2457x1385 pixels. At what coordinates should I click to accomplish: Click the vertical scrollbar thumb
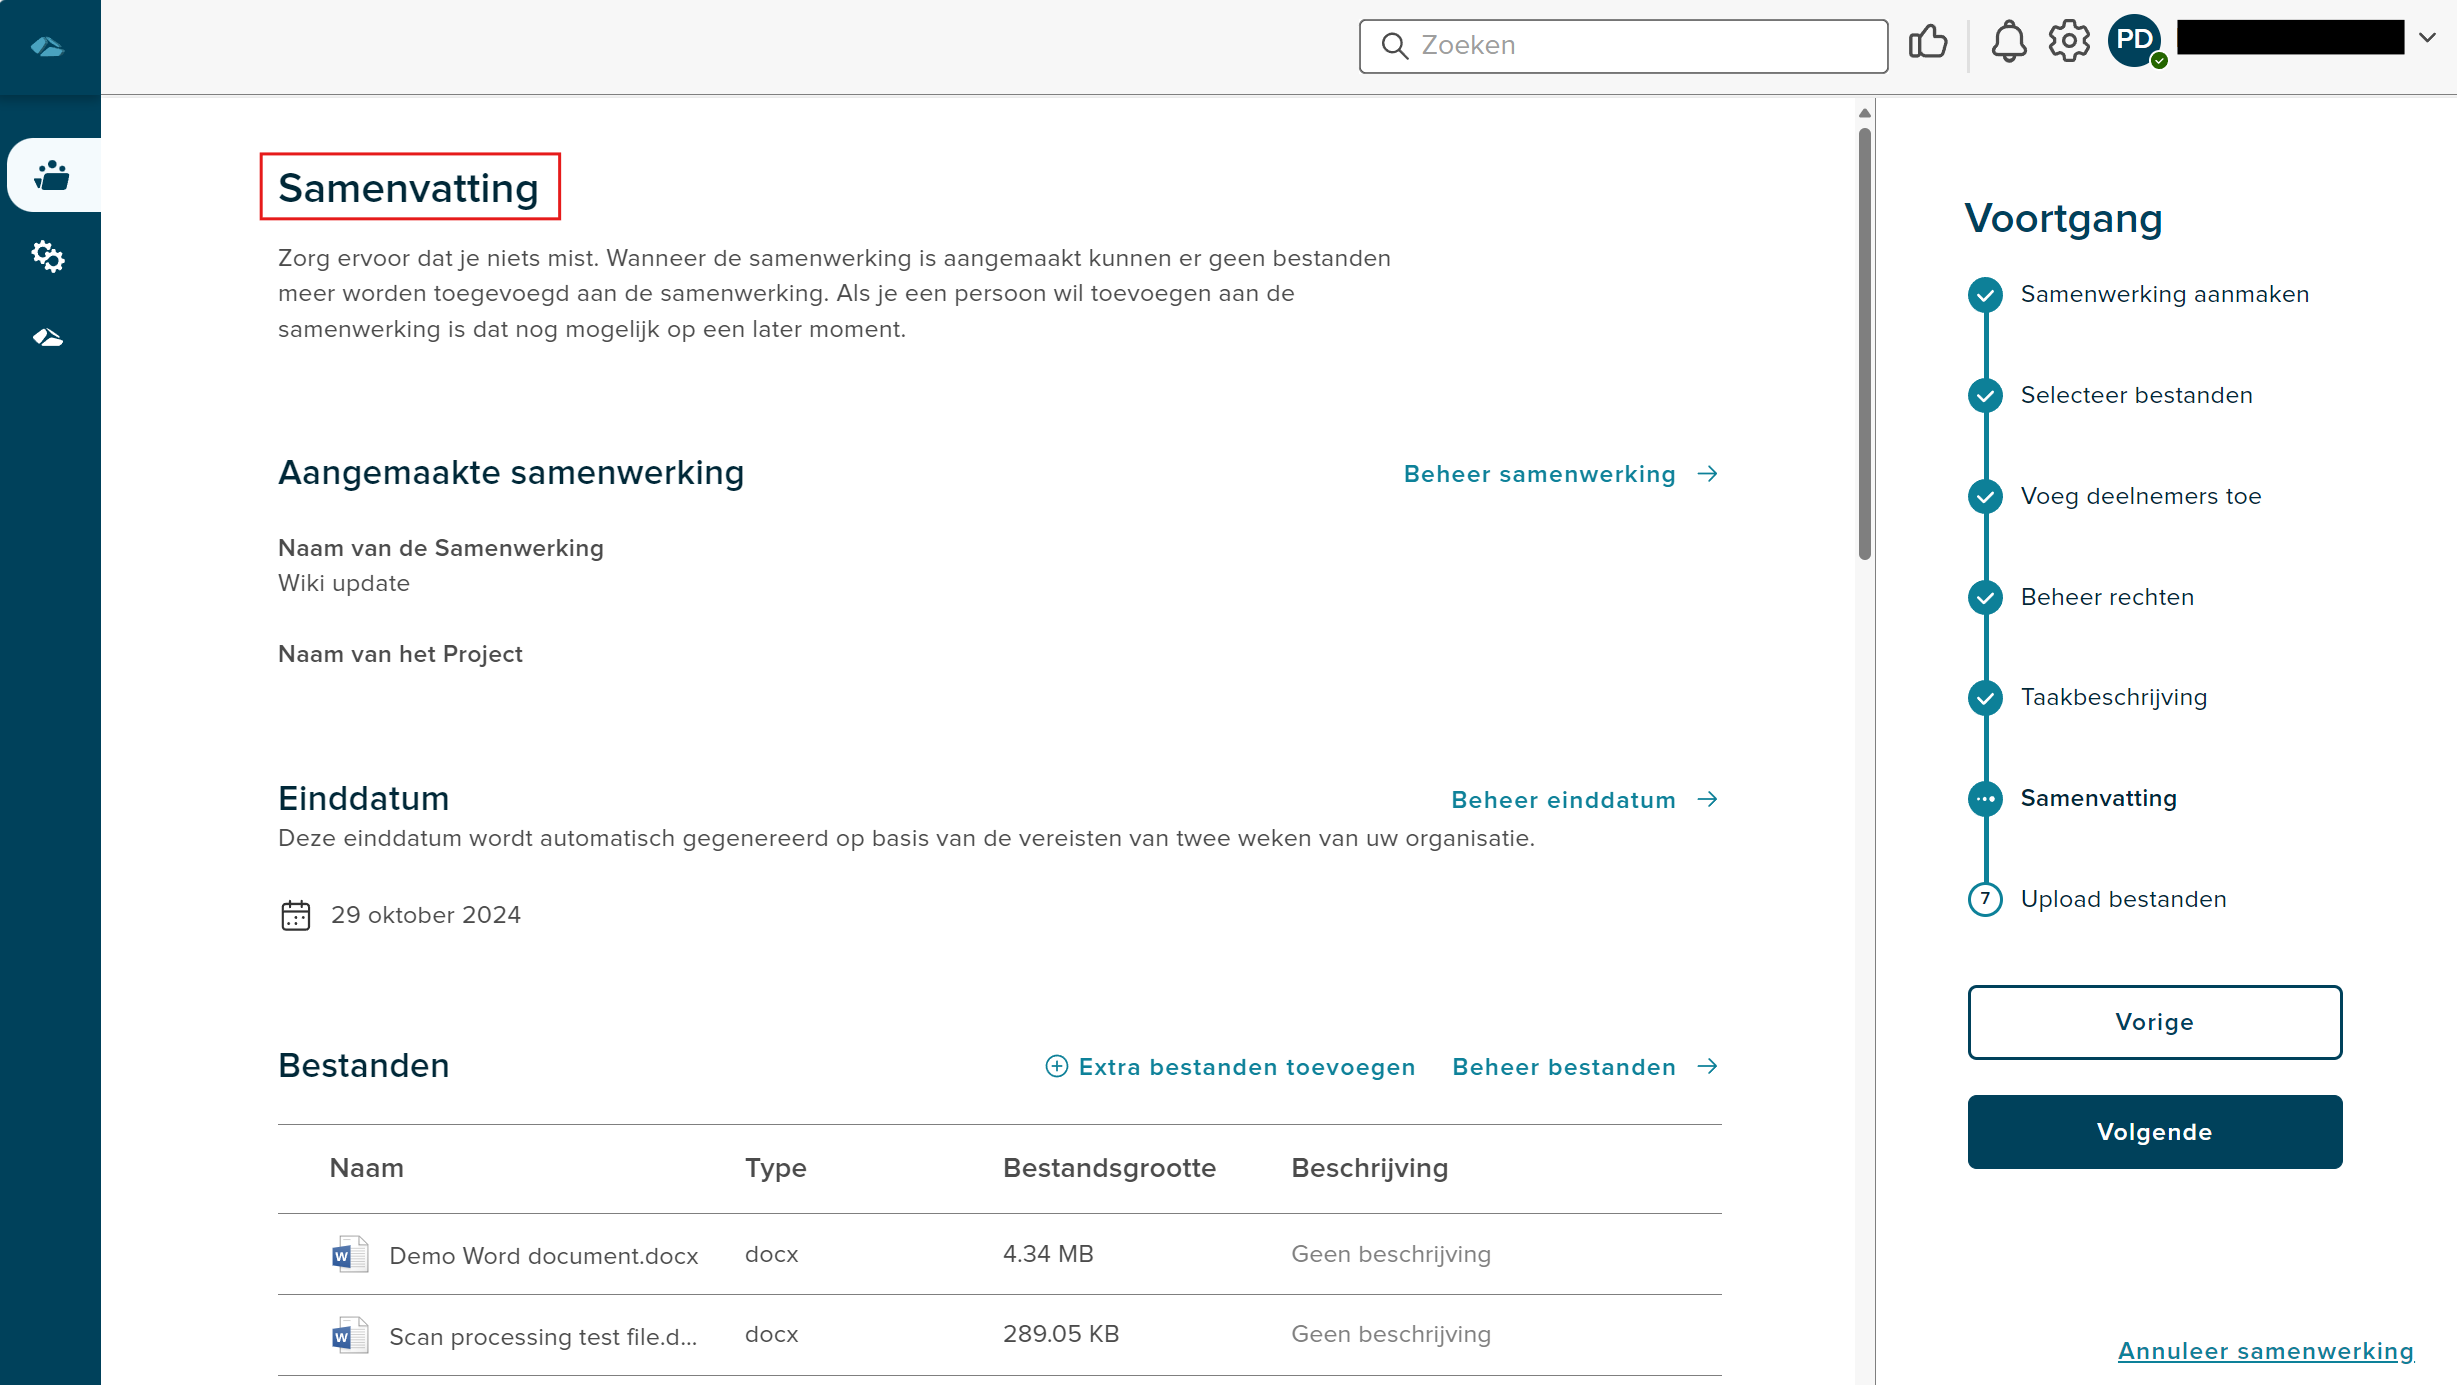coord(1865,343)
